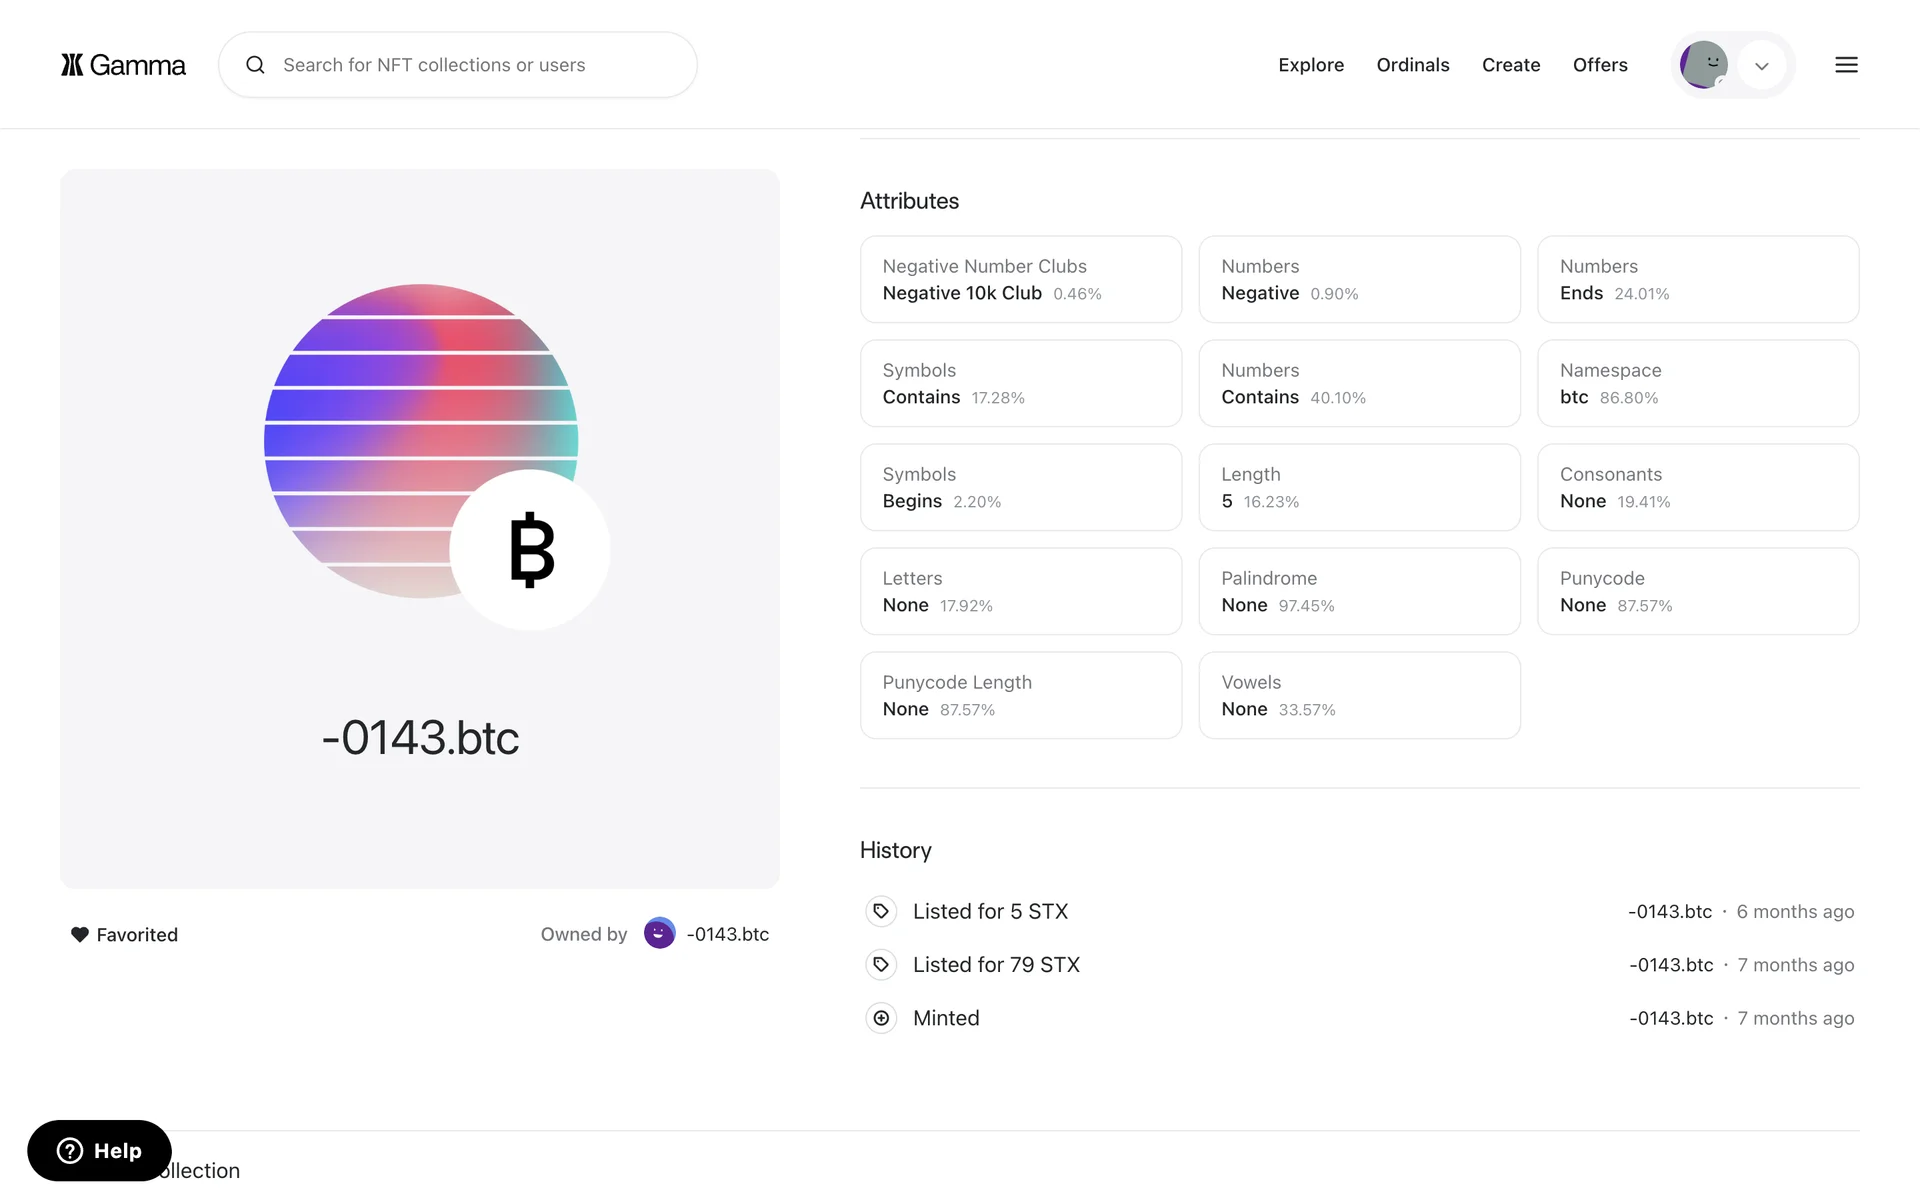1920x1200 pixels.
Task: Expand the account dropdown chevron
Action: [1762, 66]
